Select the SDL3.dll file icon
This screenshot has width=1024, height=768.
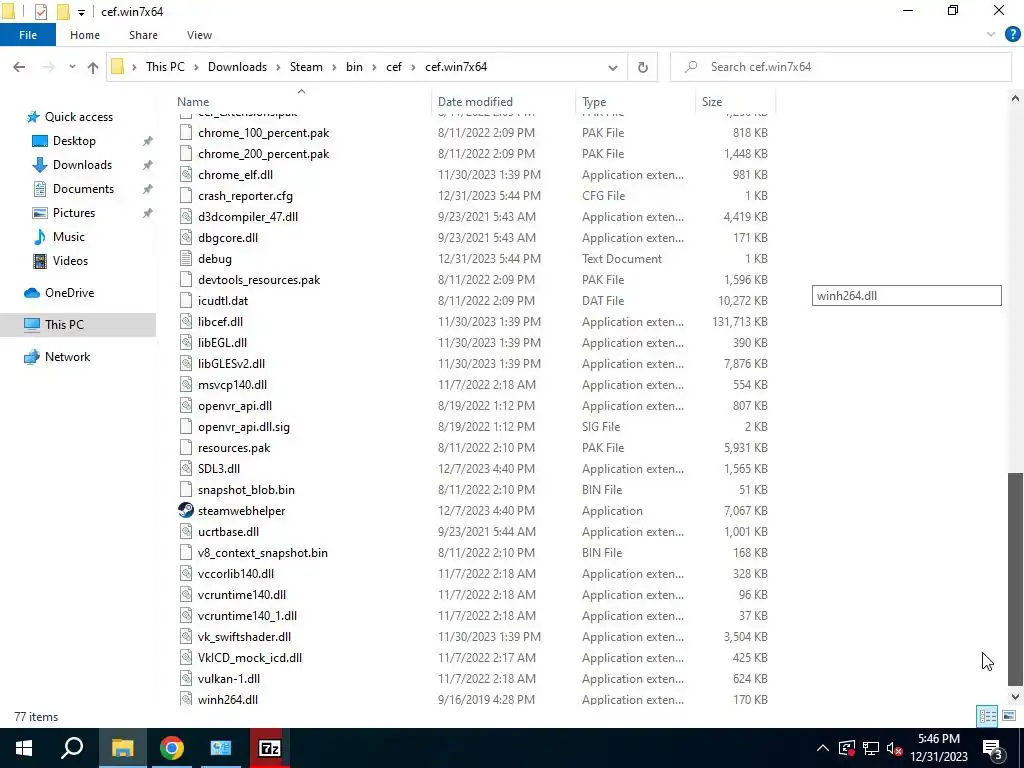(186, 468)
